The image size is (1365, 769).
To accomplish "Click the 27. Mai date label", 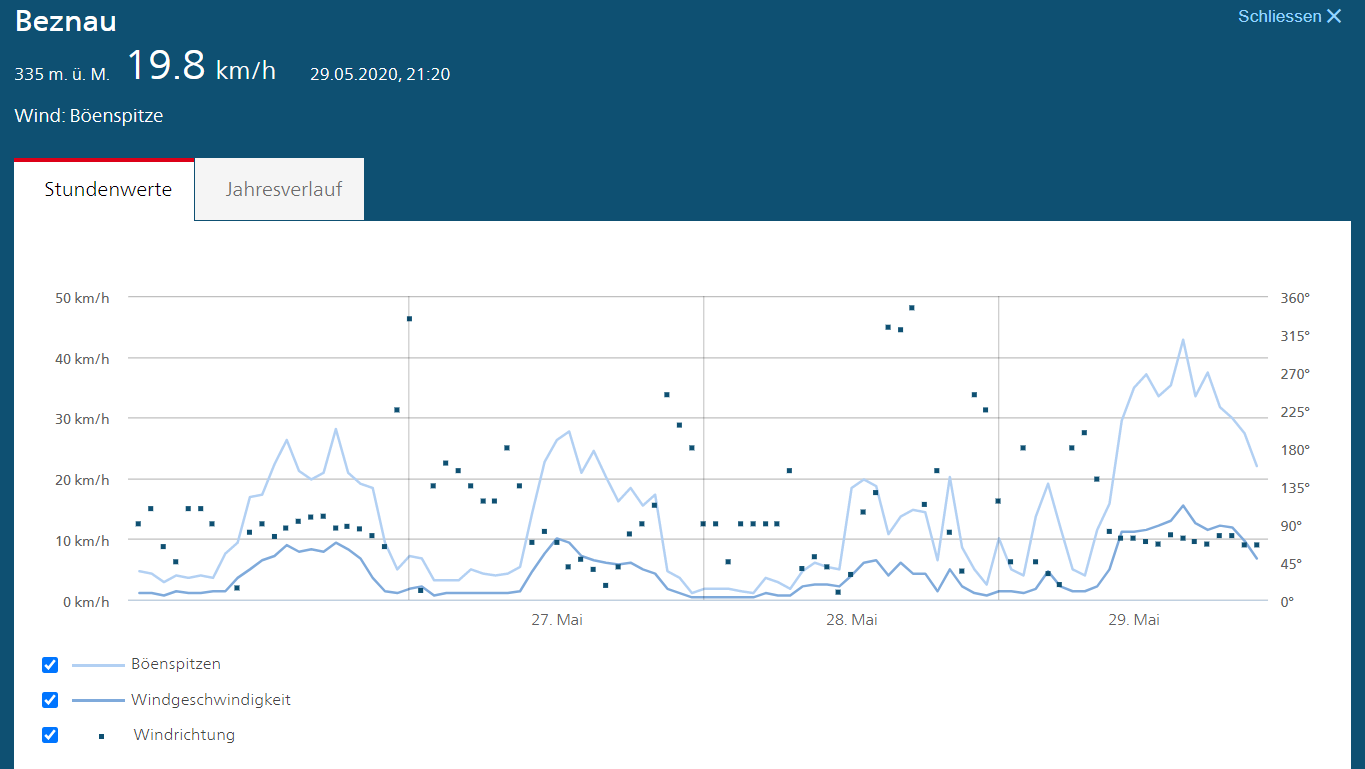I will click(557, 620).
